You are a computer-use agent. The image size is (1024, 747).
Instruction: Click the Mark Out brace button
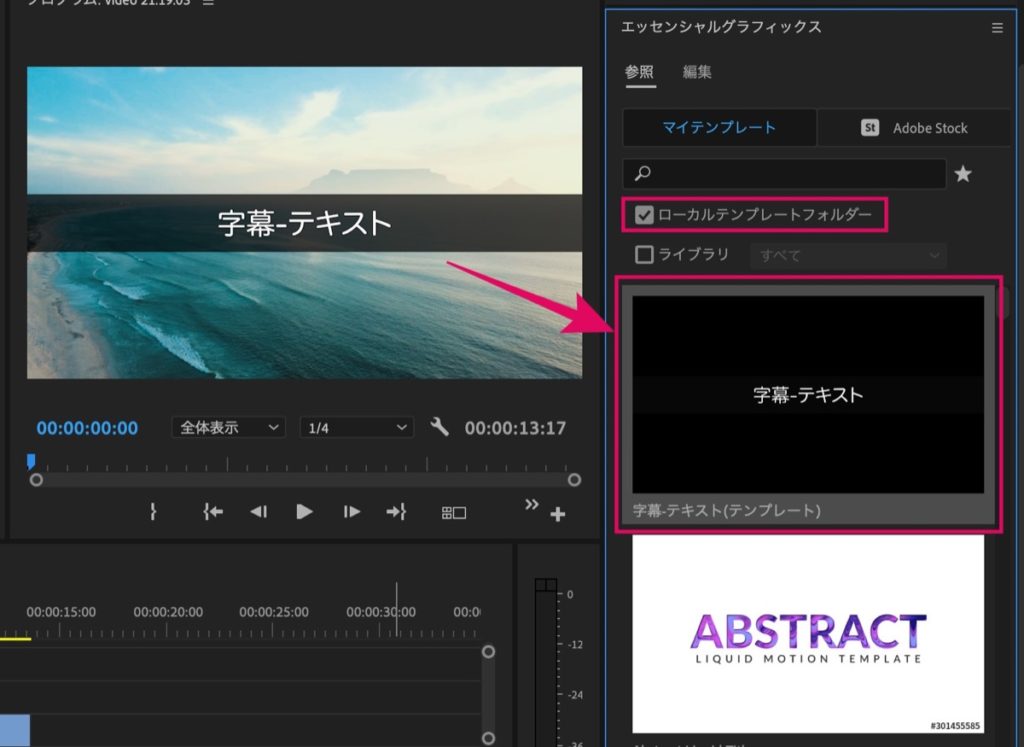[153, 511]
